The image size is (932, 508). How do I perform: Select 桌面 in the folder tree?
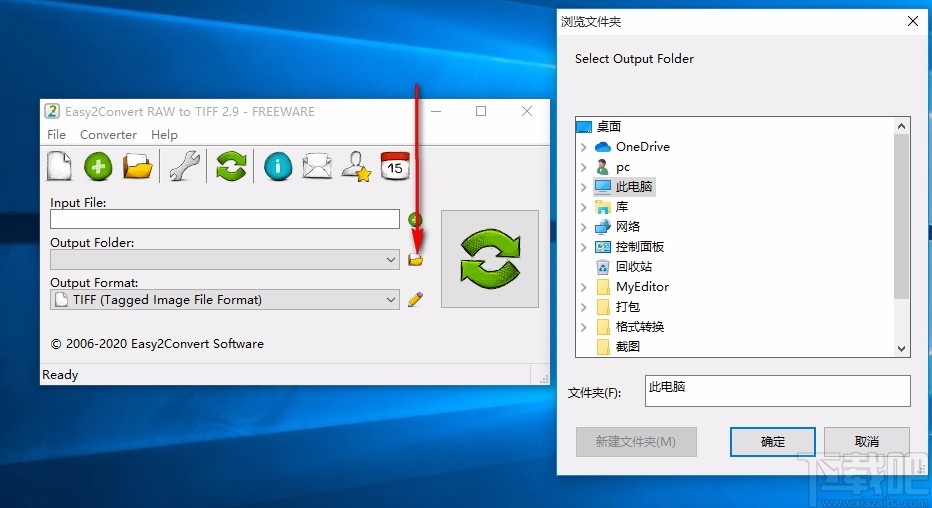tap(609, 127)
